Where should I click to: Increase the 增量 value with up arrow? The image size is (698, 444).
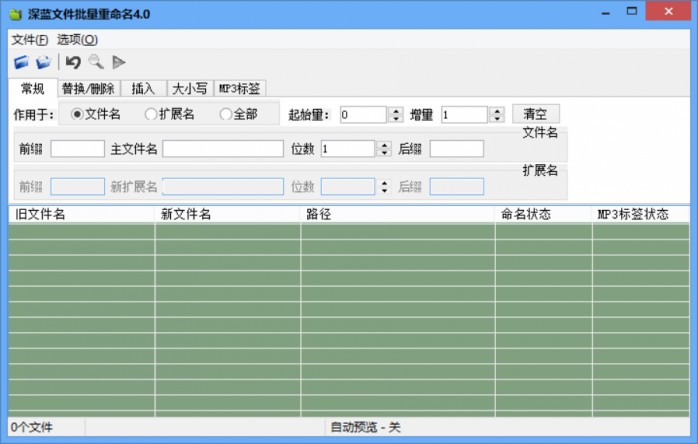coord(497,111)
